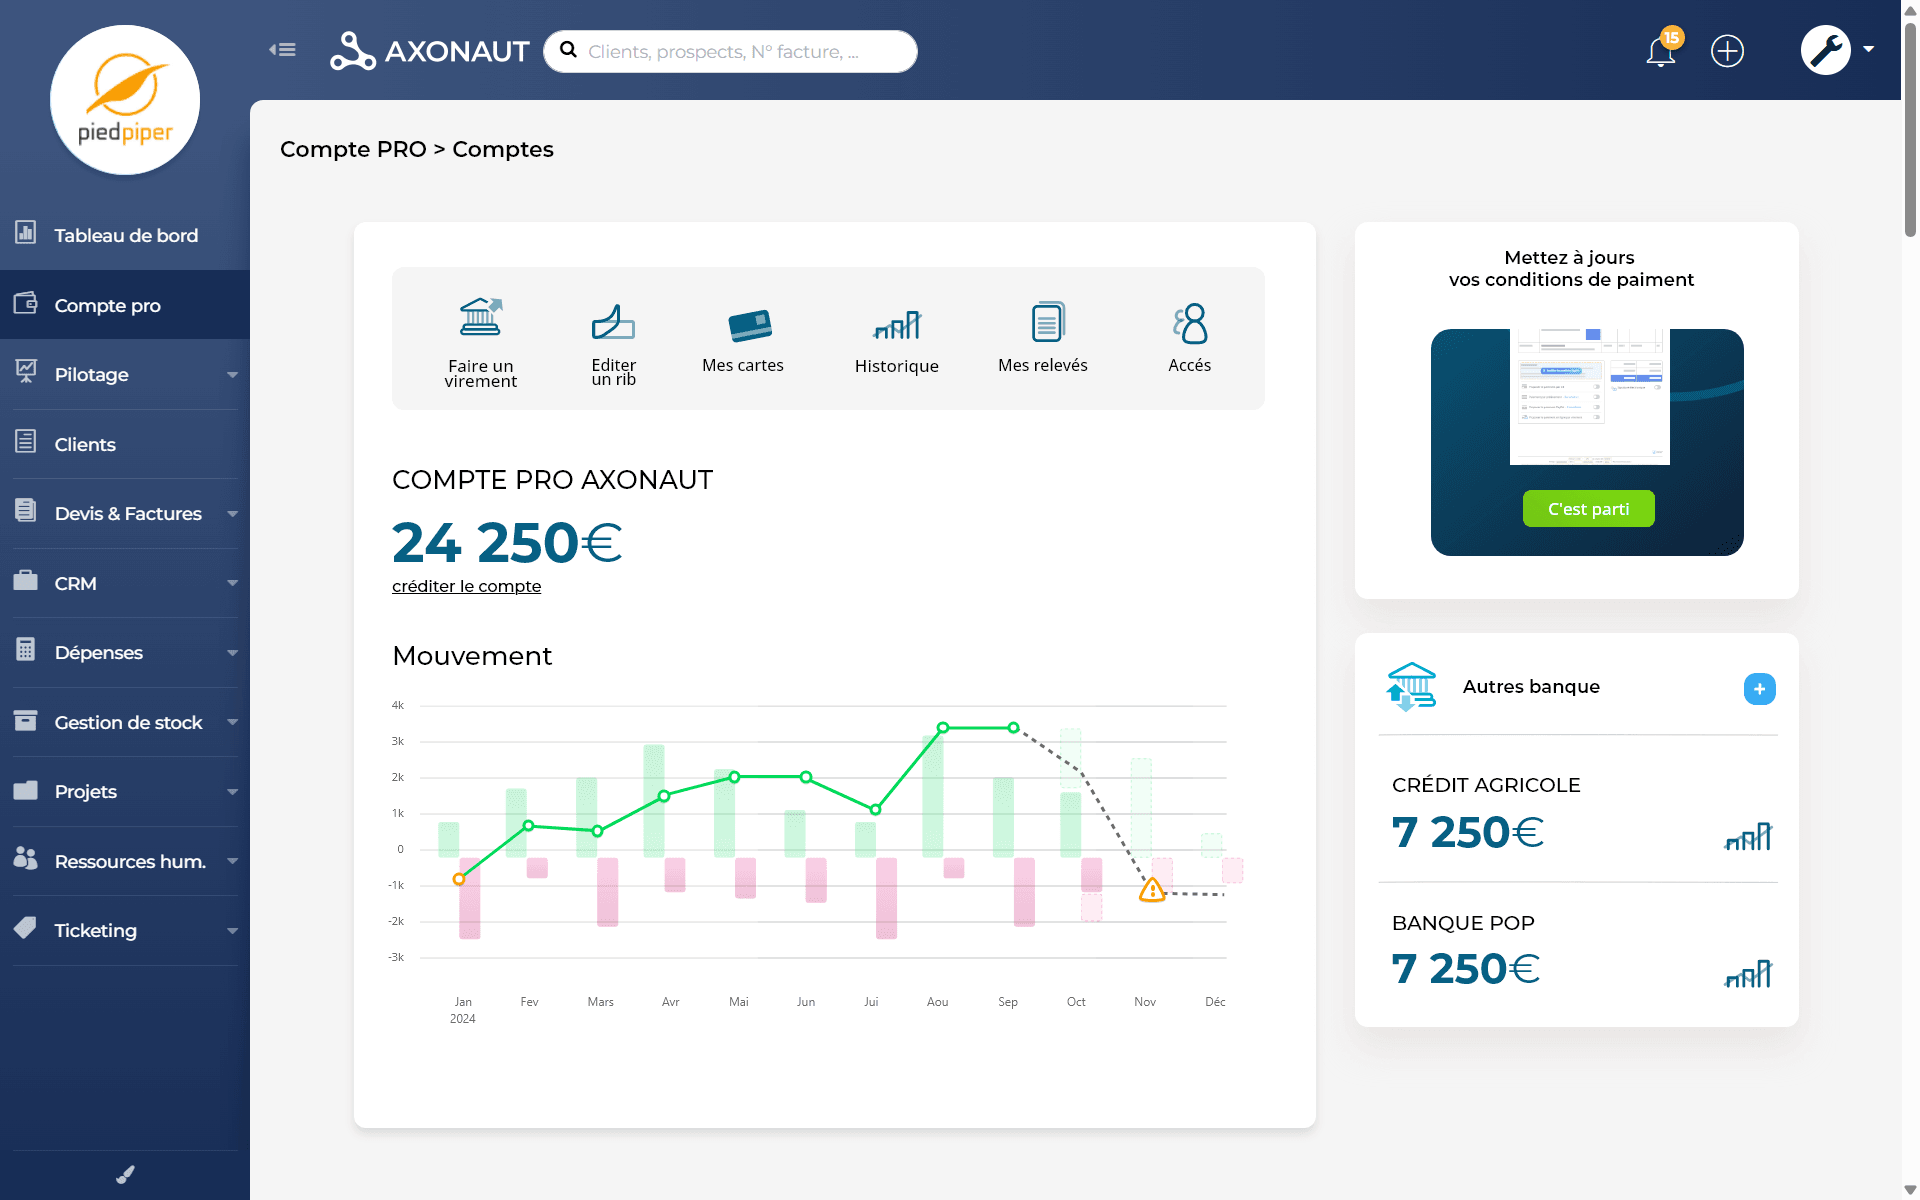Add another bank with plus button
The height and width of the screenshot is (1200, 1920).
[x=1759, y=689]
